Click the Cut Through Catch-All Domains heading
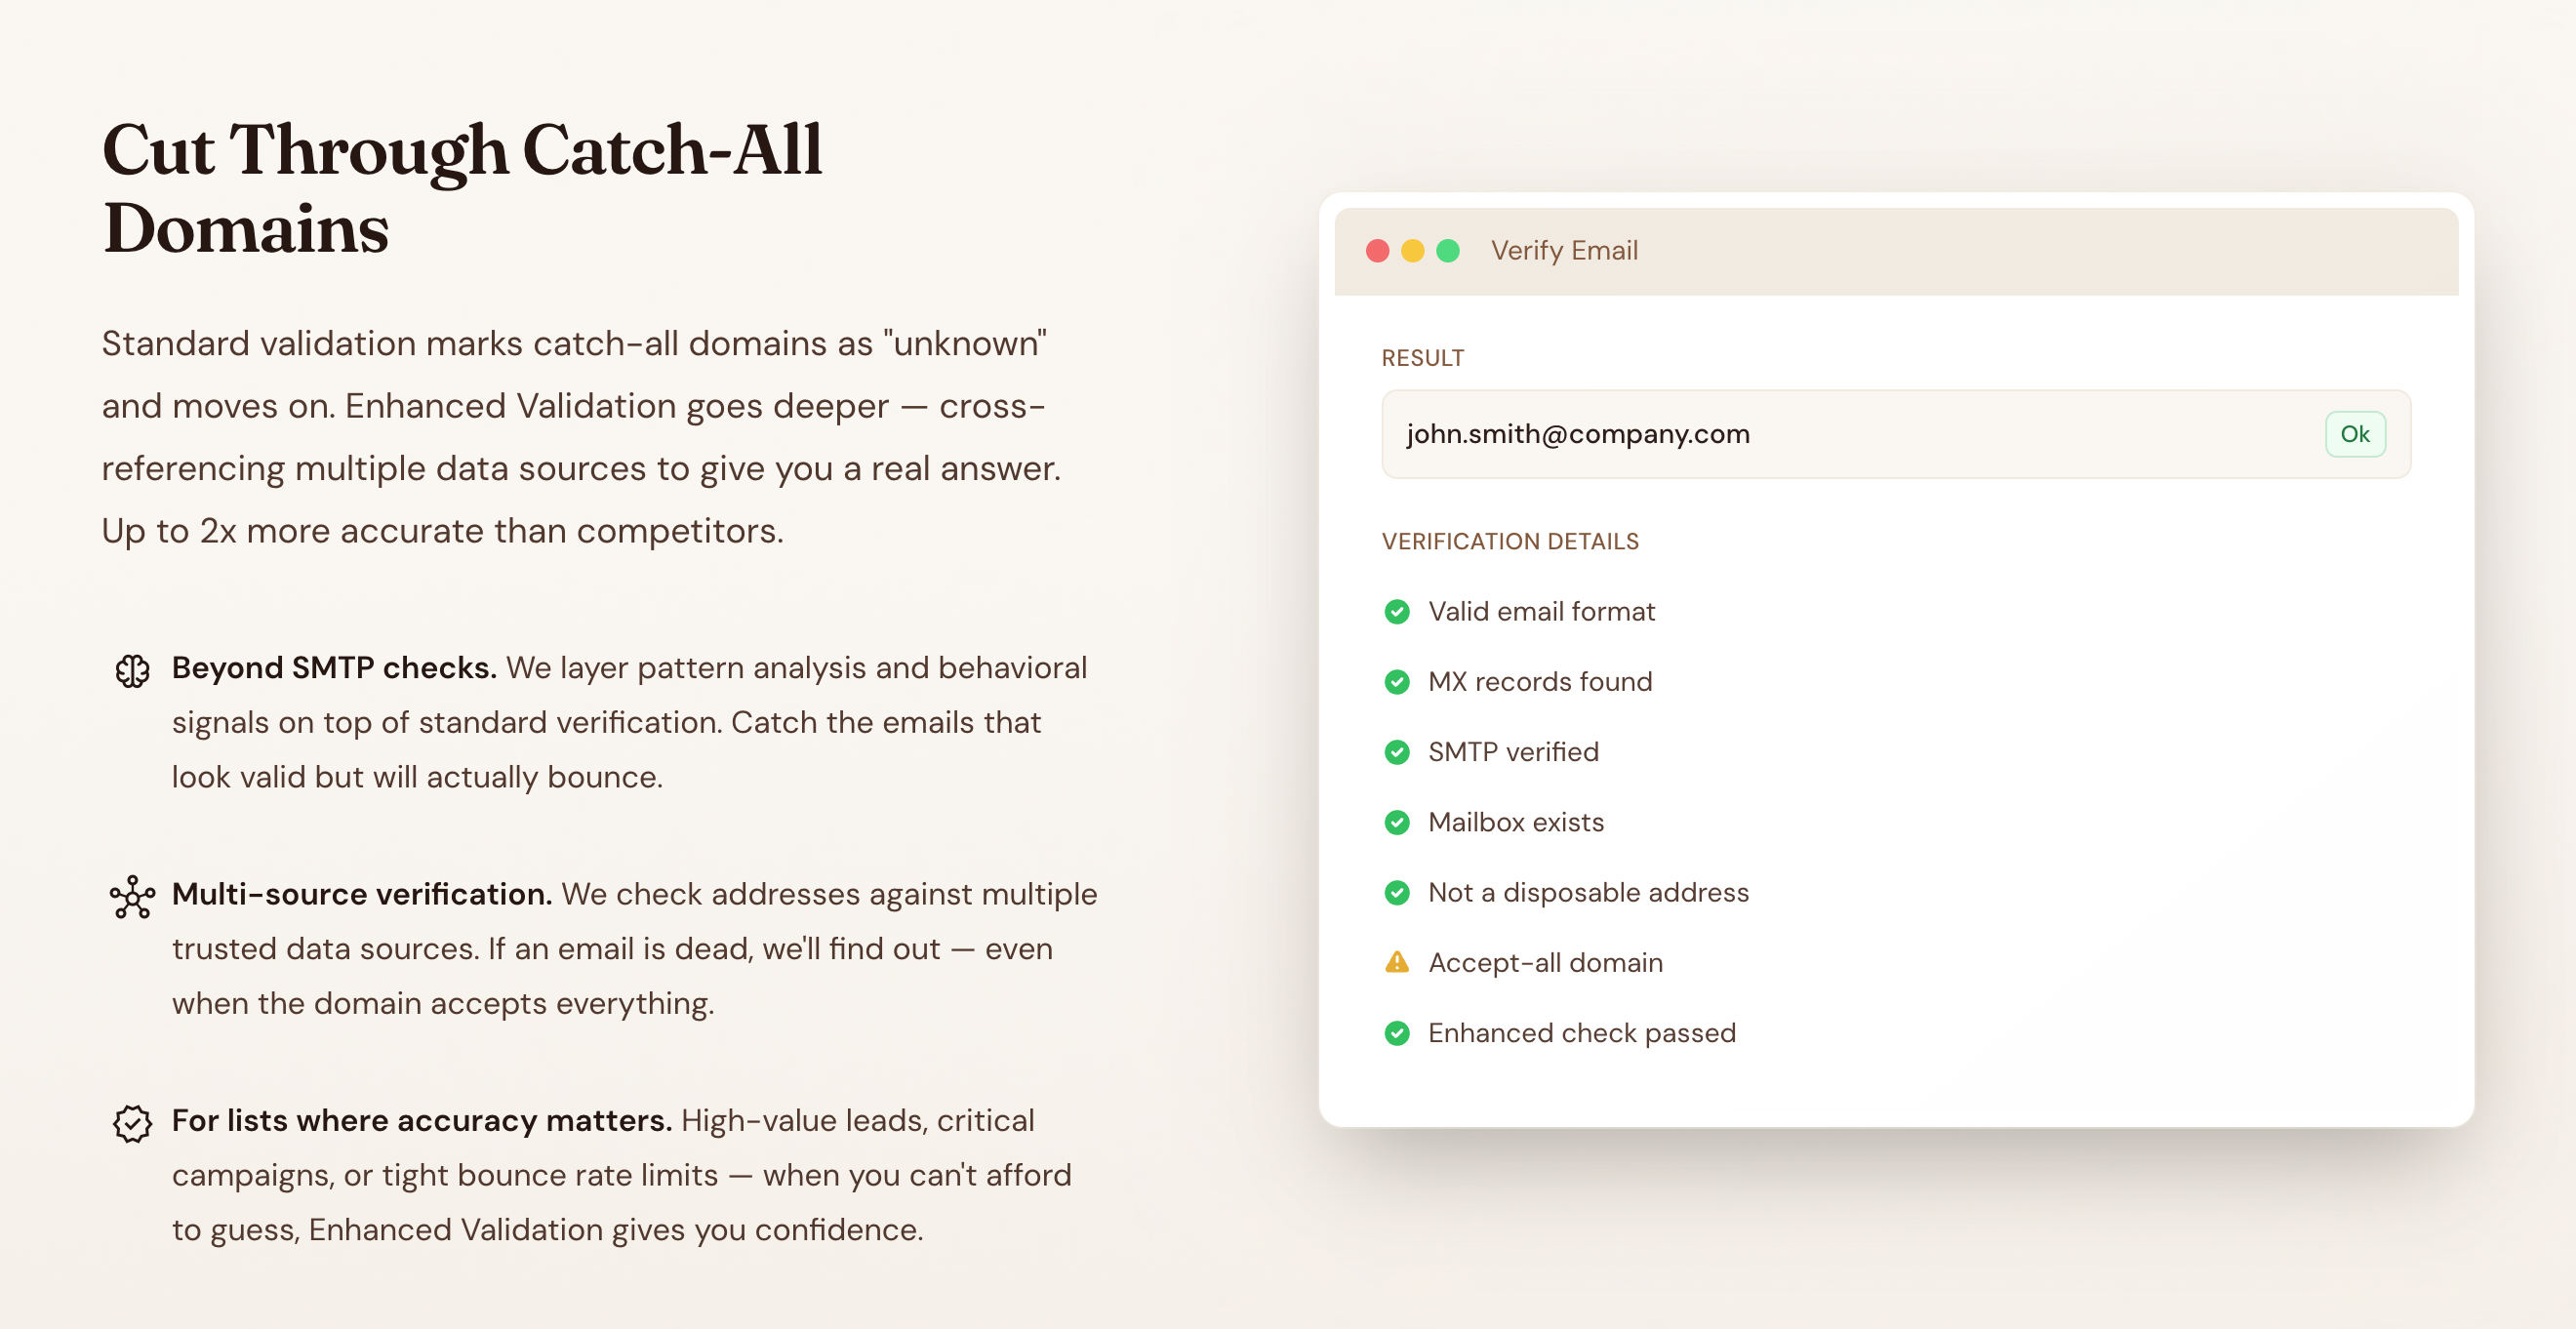Viewport: 2576px width, 1329px height. tap(462, 189)
